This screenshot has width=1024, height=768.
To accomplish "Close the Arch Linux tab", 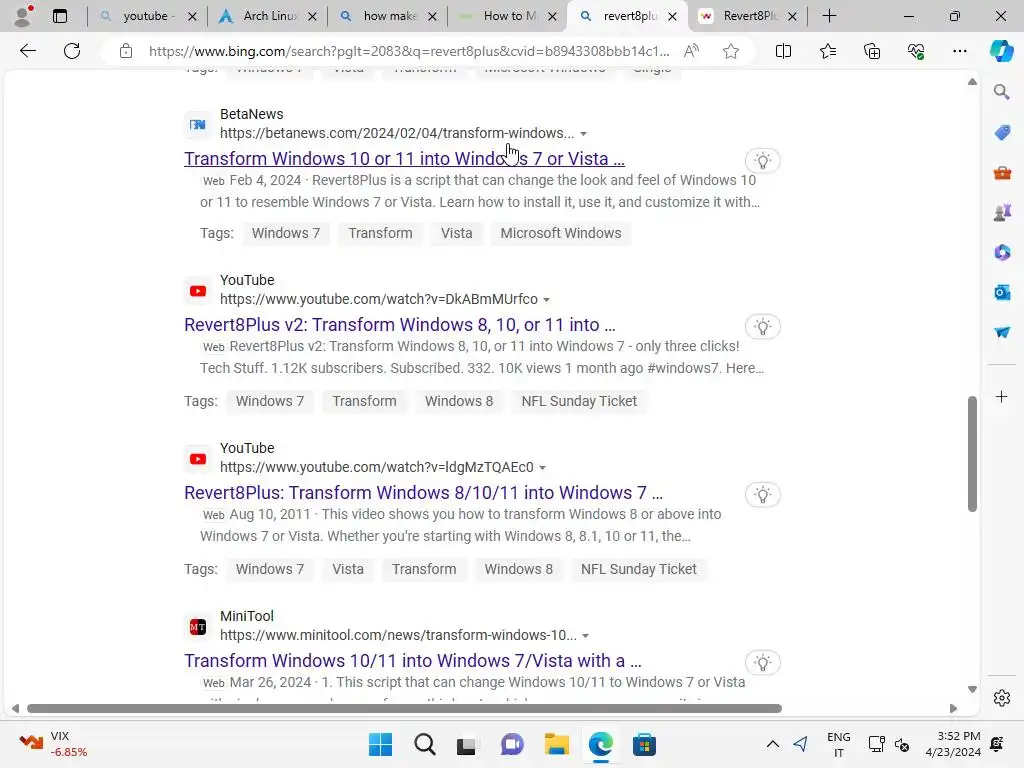I will click(x=312, y=16).
